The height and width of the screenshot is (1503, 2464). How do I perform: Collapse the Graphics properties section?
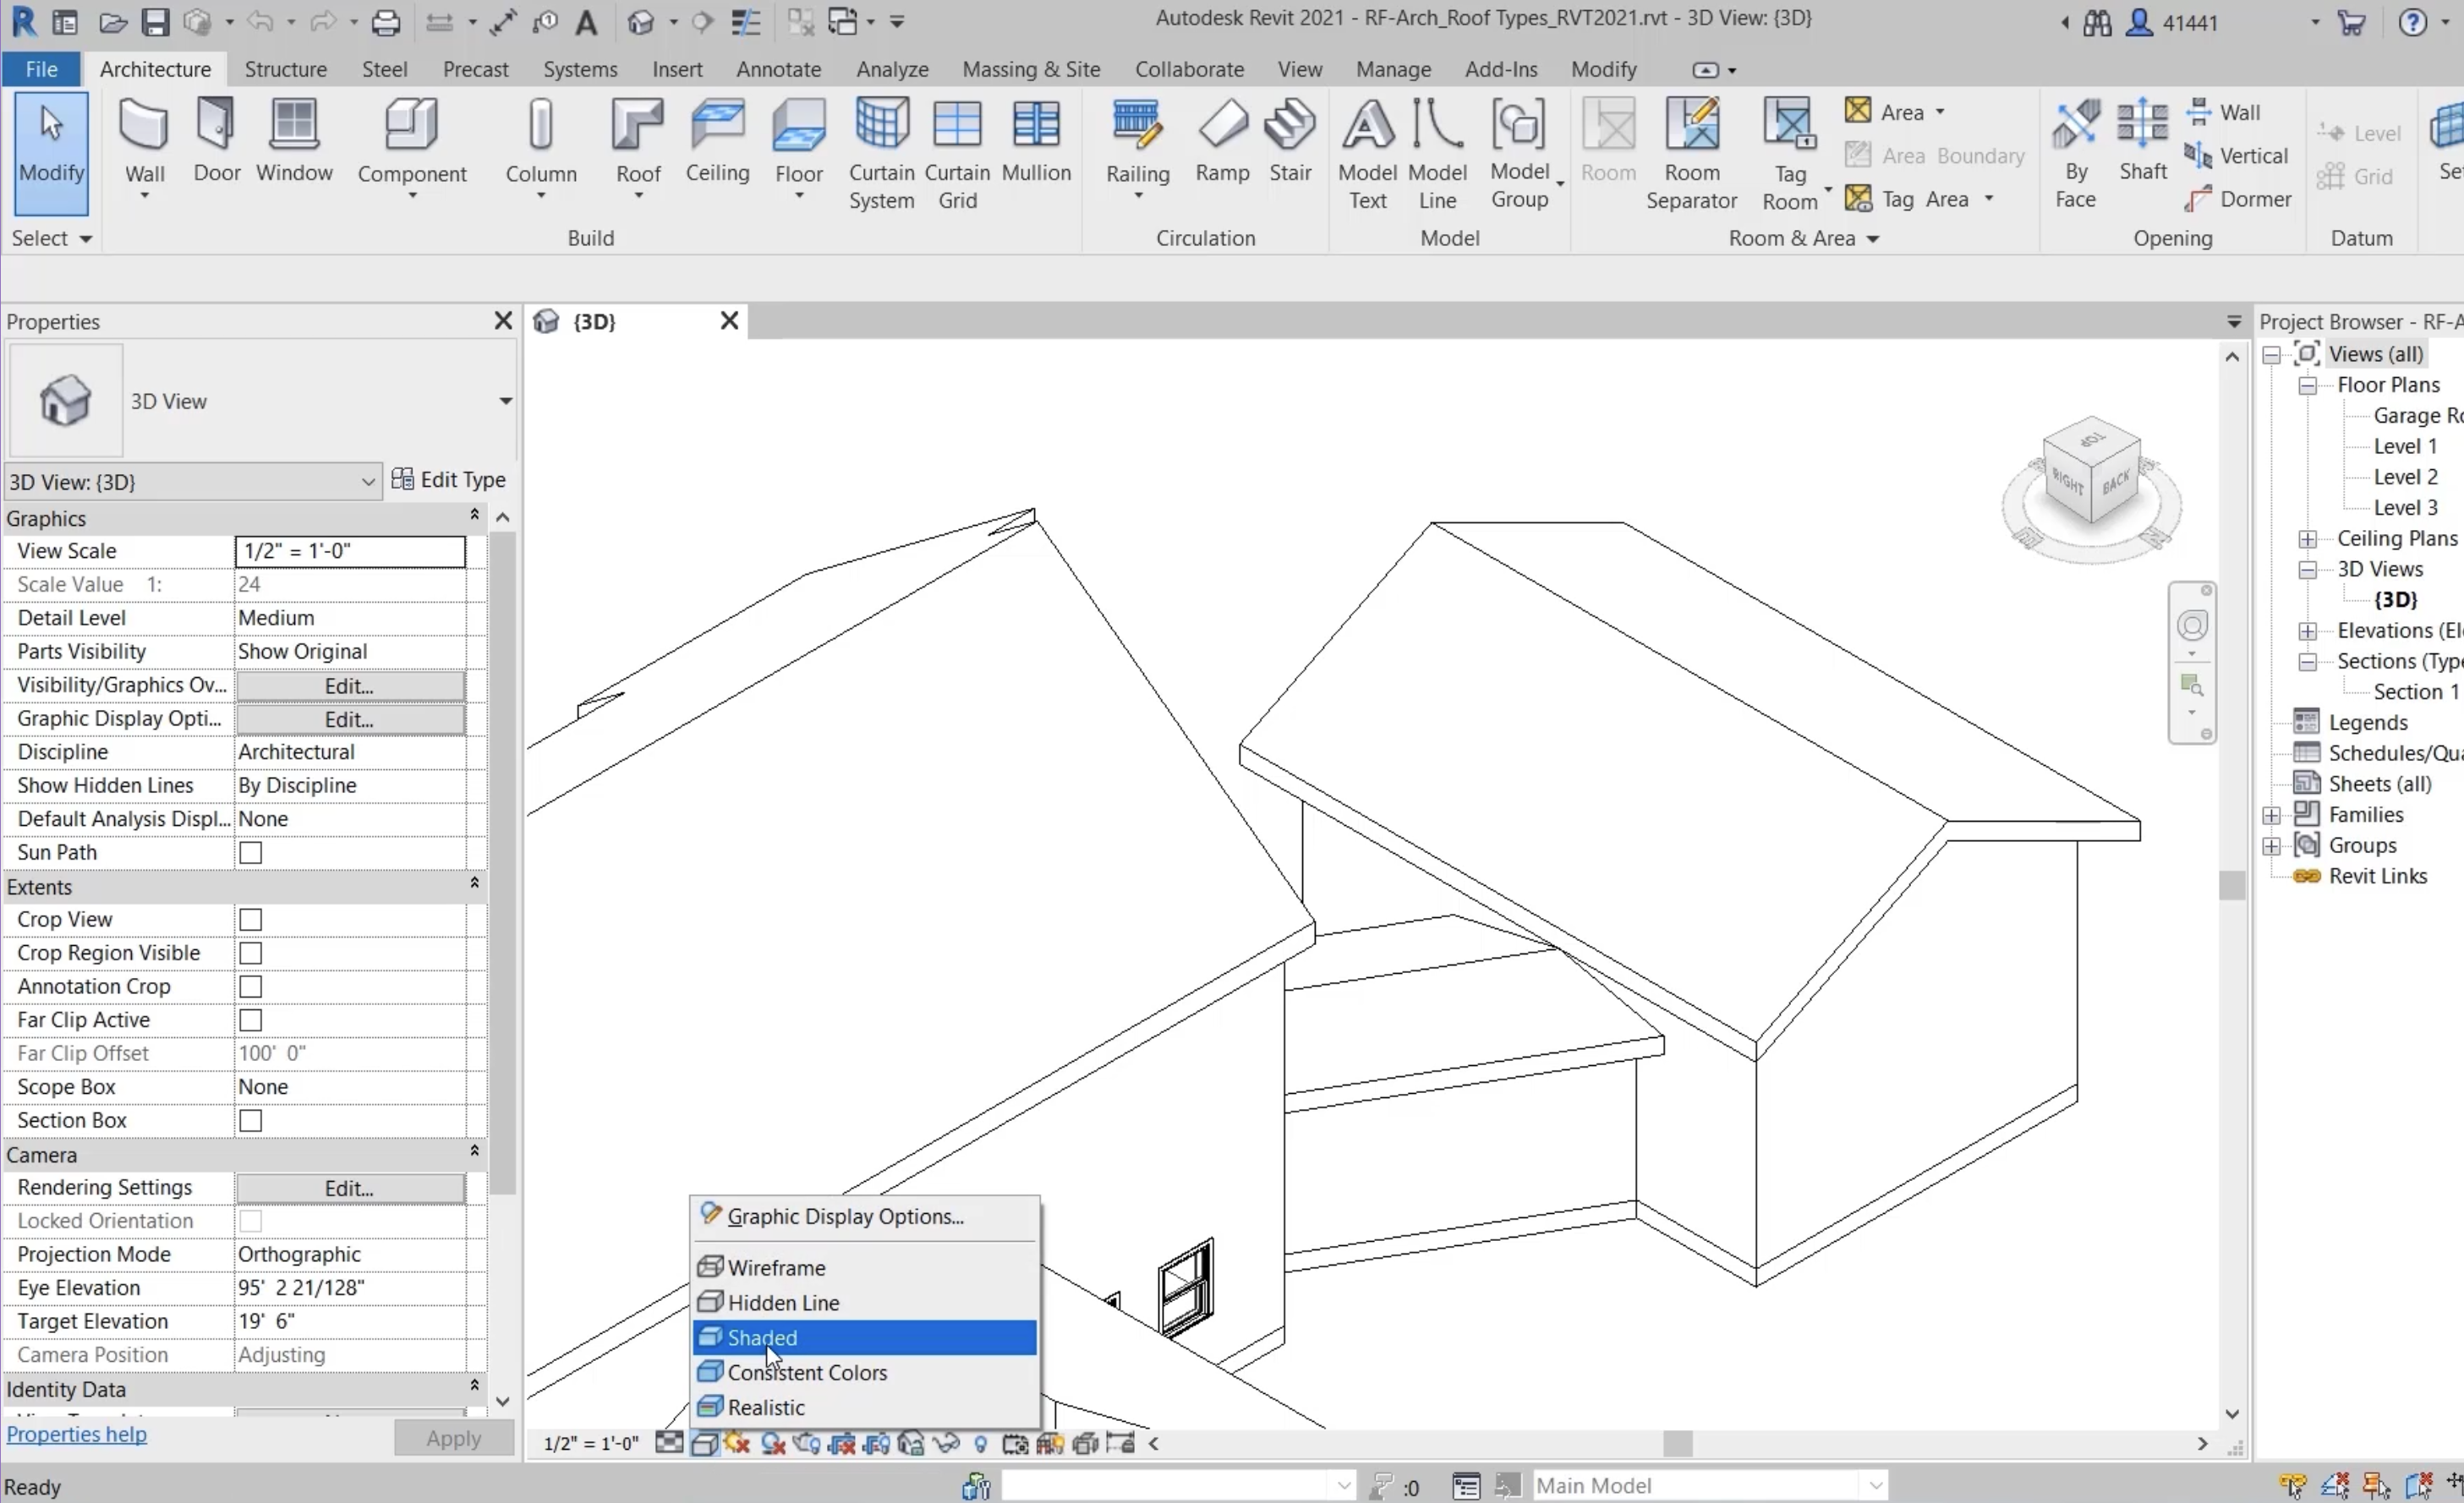[474, 515]
